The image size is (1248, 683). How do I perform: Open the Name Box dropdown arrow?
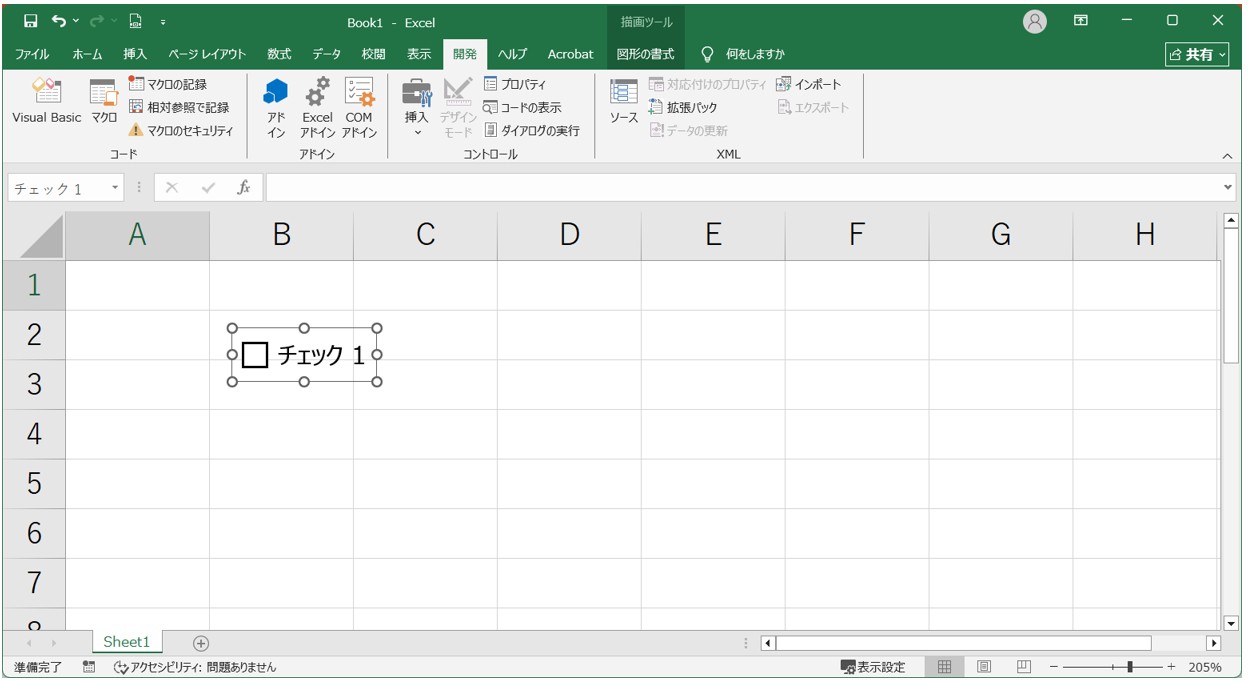click(115, 188)
